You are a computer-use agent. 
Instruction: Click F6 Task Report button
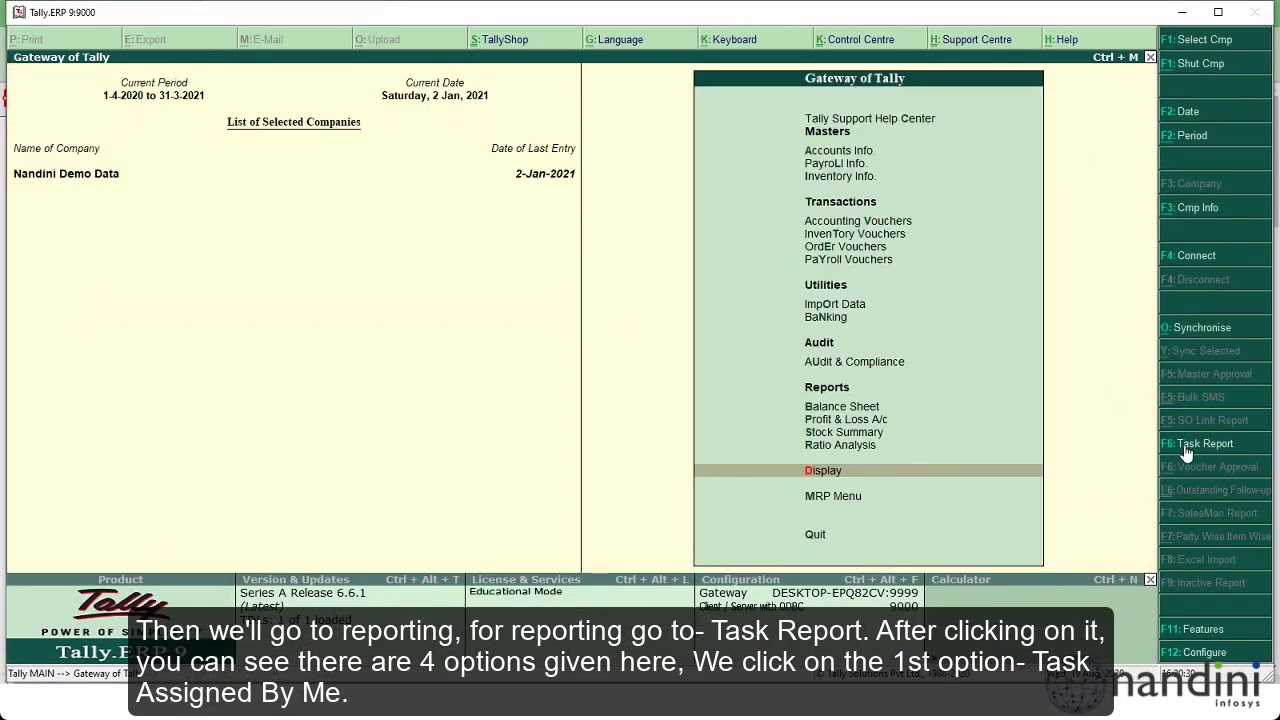pyautogui.click(x=1215, y=444)
